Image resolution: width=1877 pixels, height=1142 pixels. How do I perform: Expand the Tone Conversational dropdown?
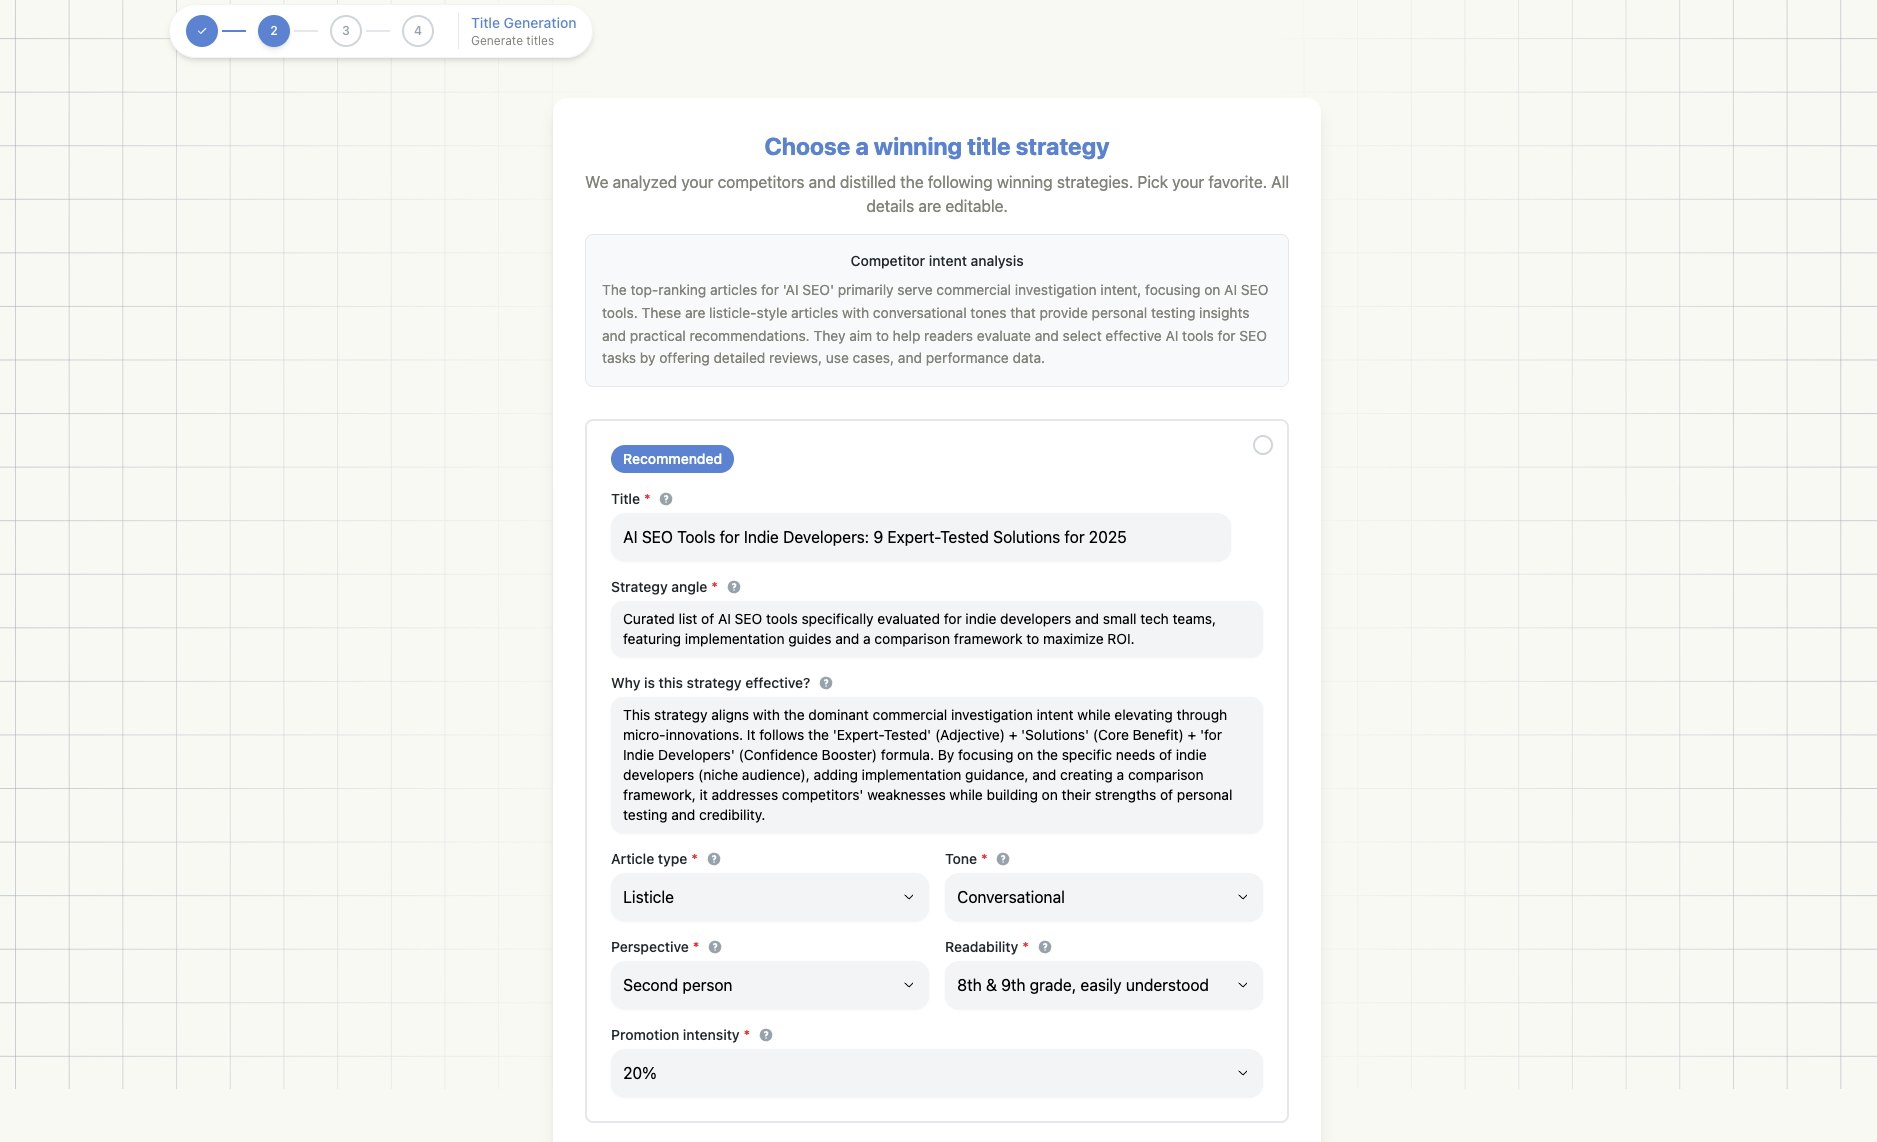(x=1103, y=897)
